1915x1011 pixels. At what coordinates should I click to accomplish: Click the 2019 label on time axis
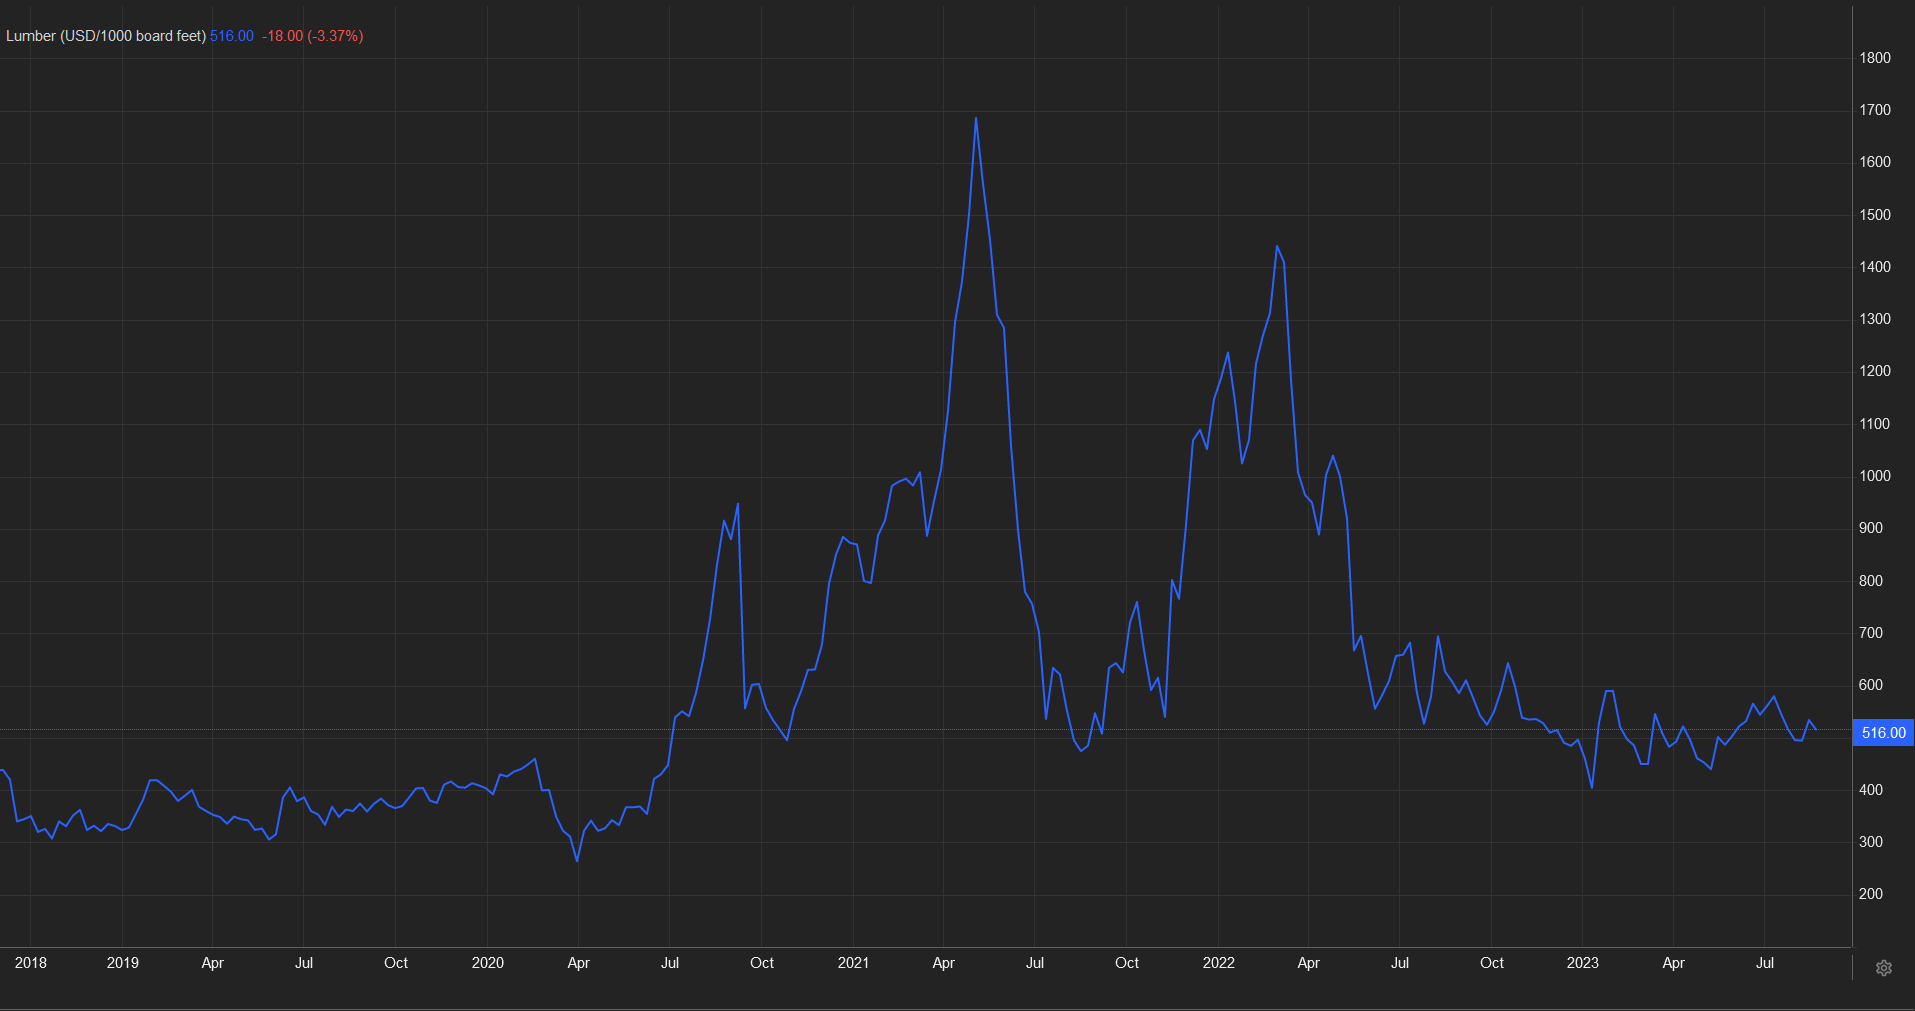pyautogui.click(x=123, y=963)
